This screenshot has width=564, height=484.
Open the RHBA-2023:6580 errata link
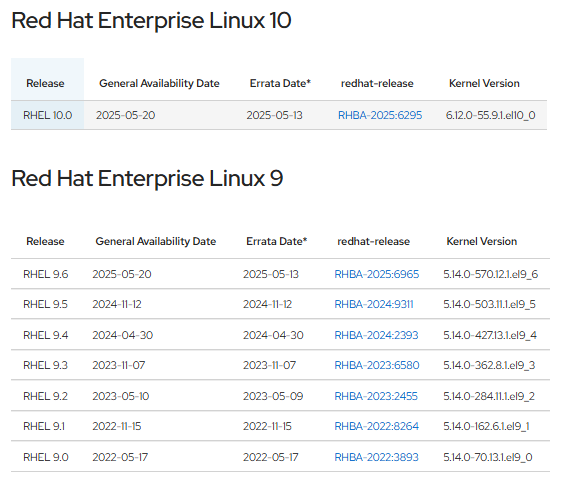(x=377, y=365)
